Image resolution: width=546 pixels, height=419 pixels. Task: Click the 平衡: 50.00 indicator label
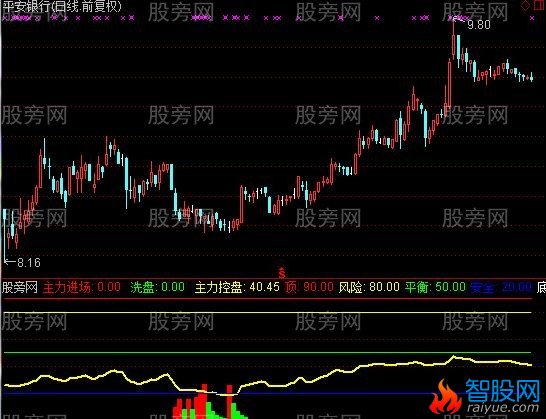(x=435, y=287)
